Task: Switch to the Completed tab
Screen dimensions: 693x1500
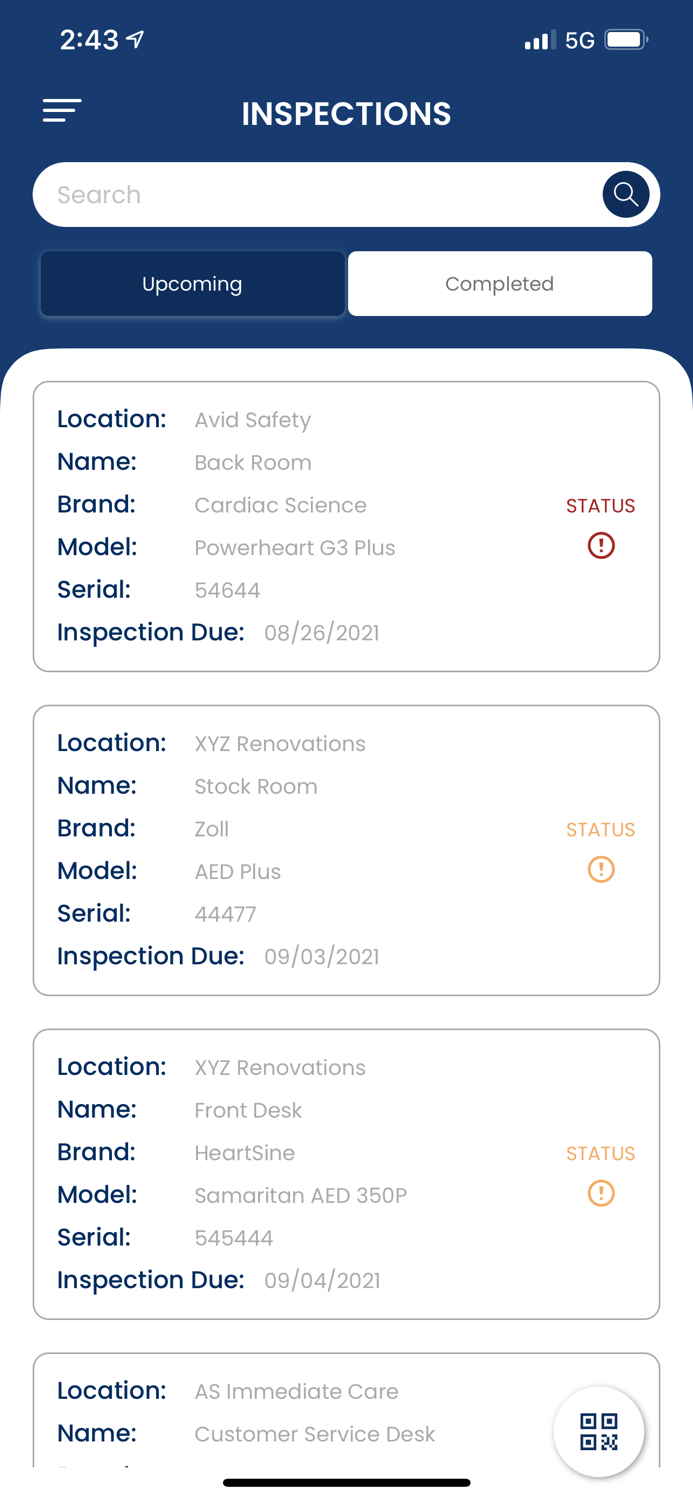Action: [500, 283]
